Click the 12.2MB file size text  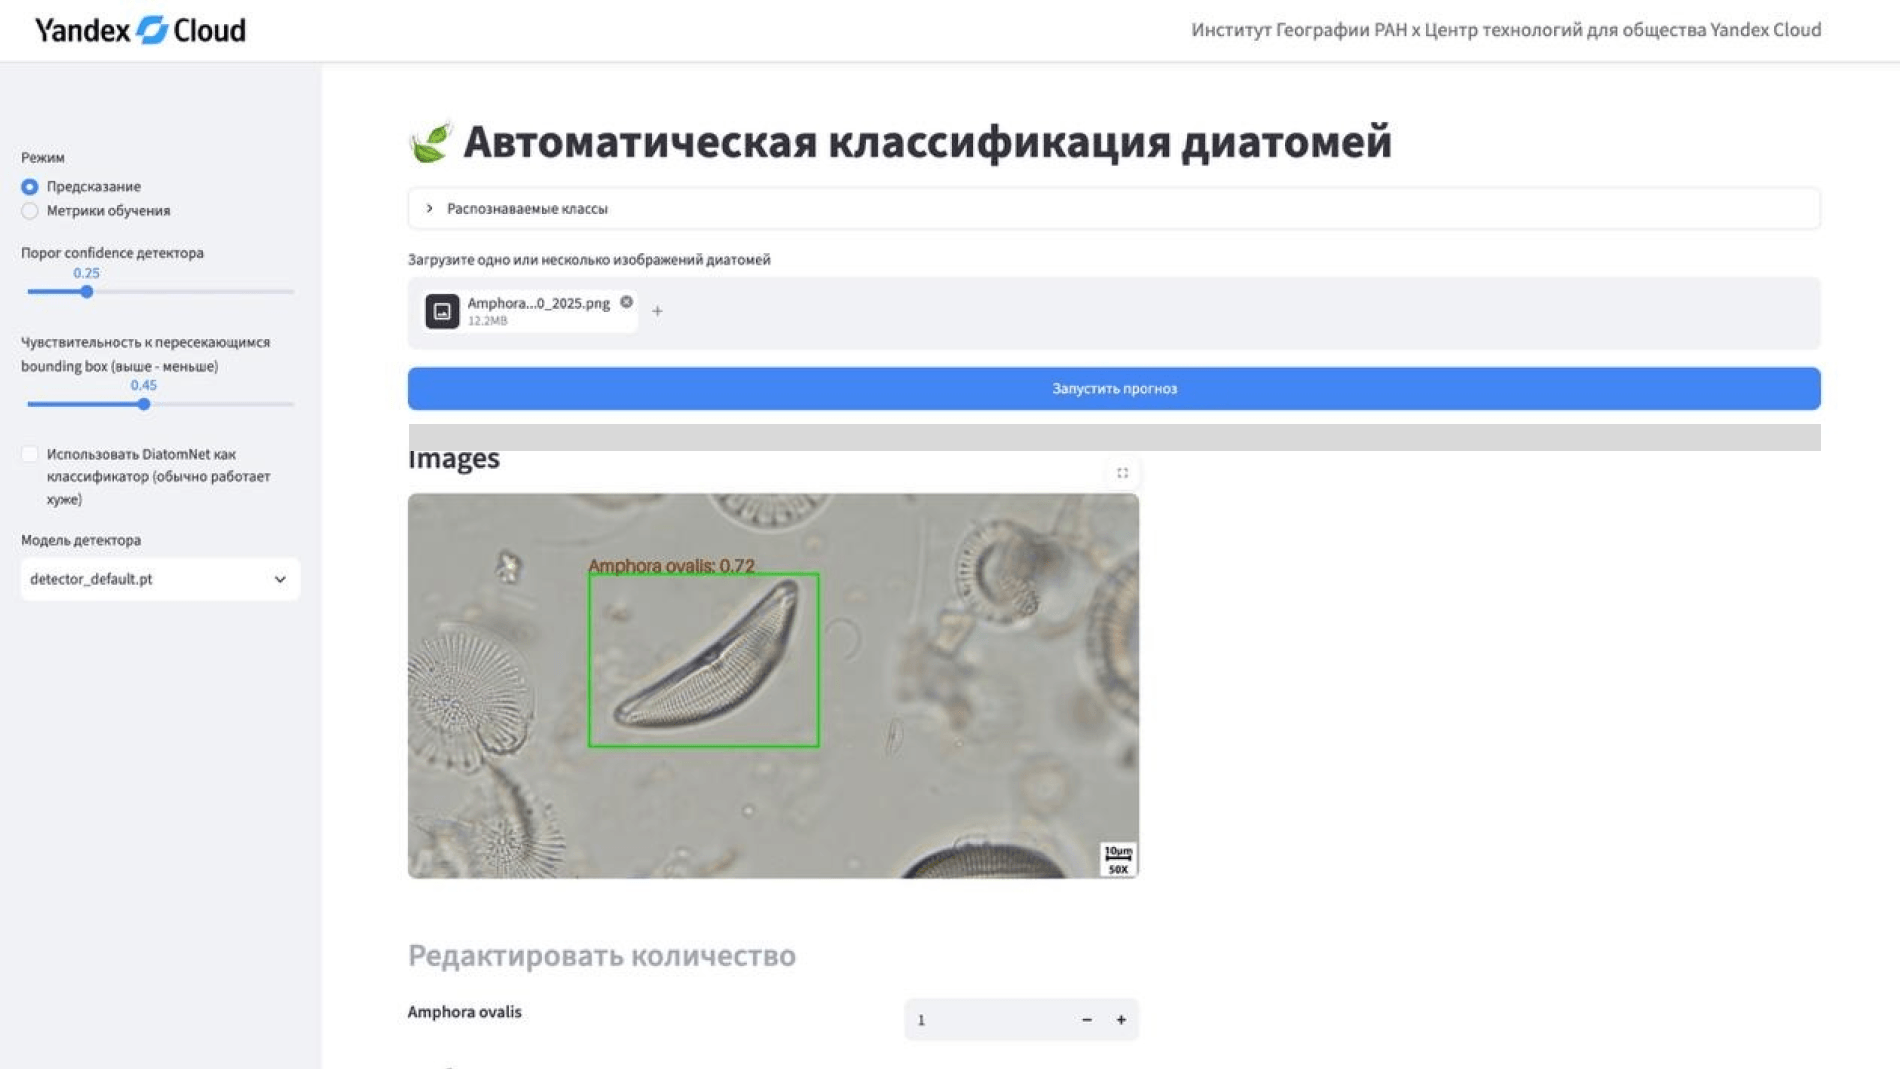tap(488, 321)
